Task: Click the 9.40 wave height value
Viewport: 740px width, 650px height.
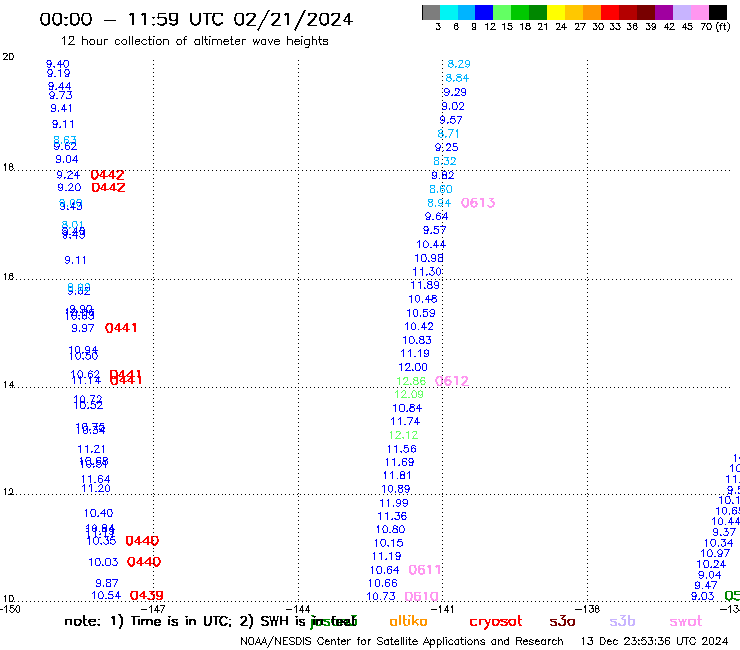Action: click(58, 64)
